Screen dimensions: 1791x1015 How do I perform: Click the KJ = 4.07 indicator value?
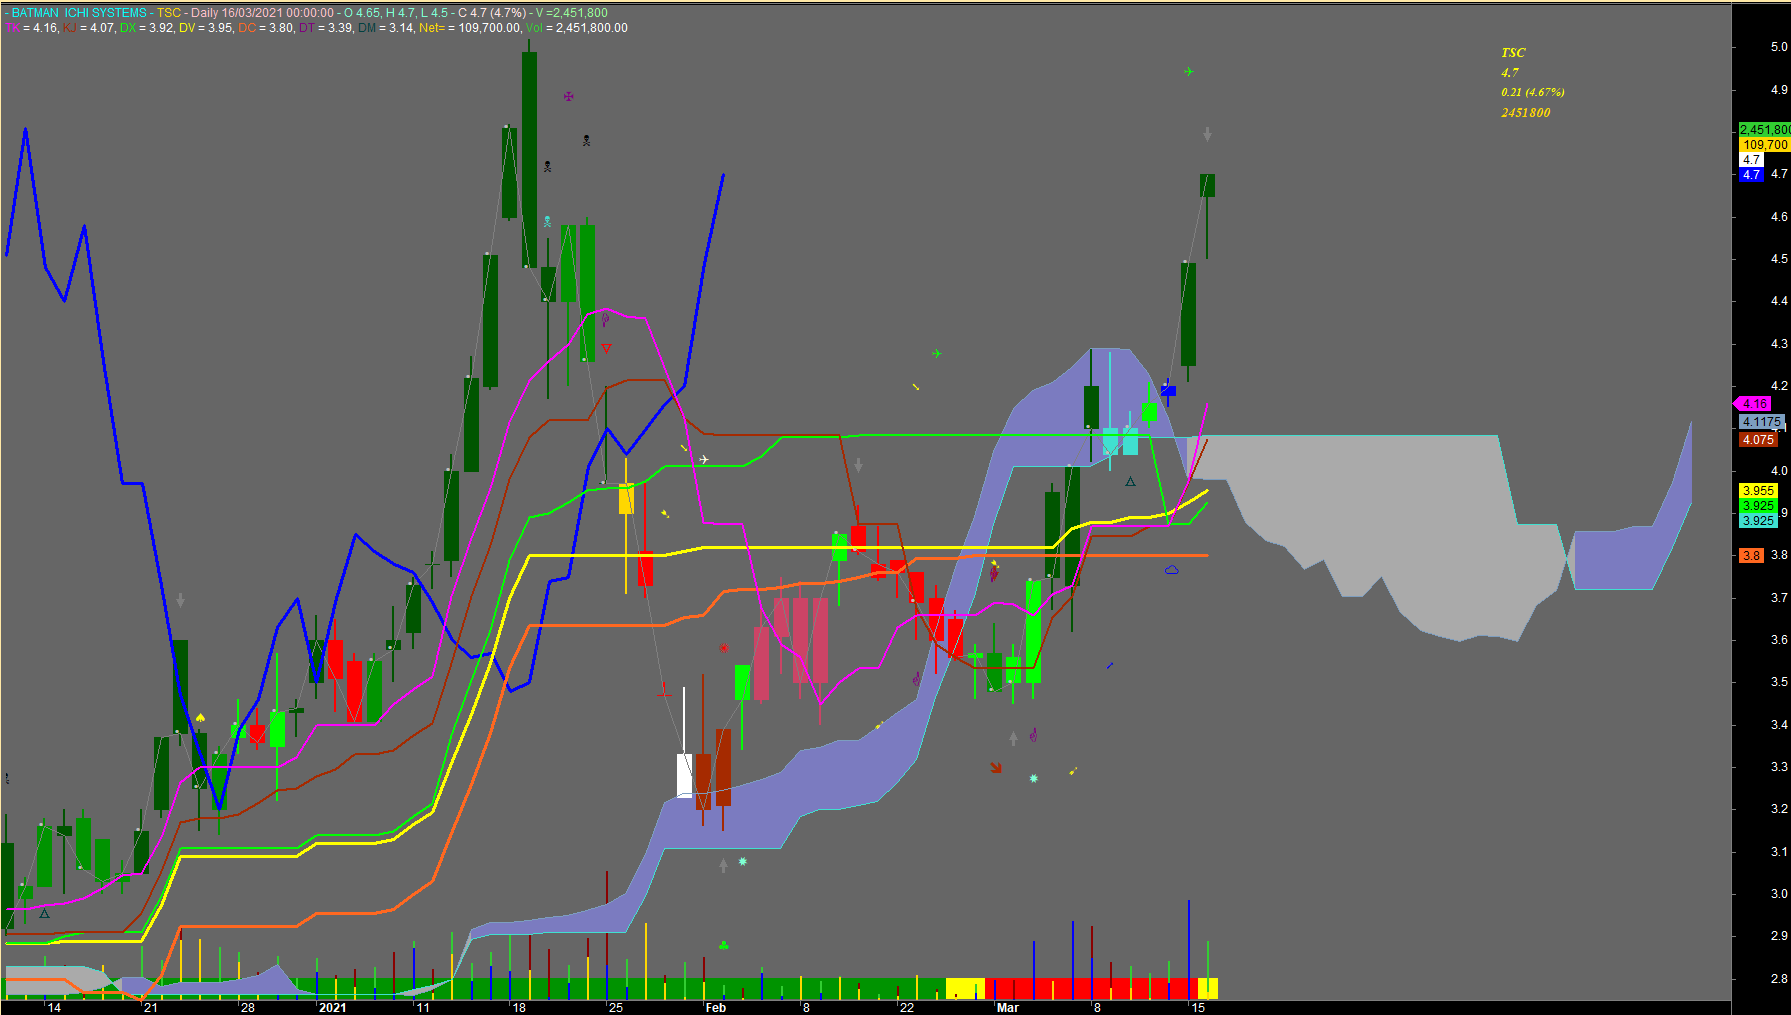coord(89,28)
